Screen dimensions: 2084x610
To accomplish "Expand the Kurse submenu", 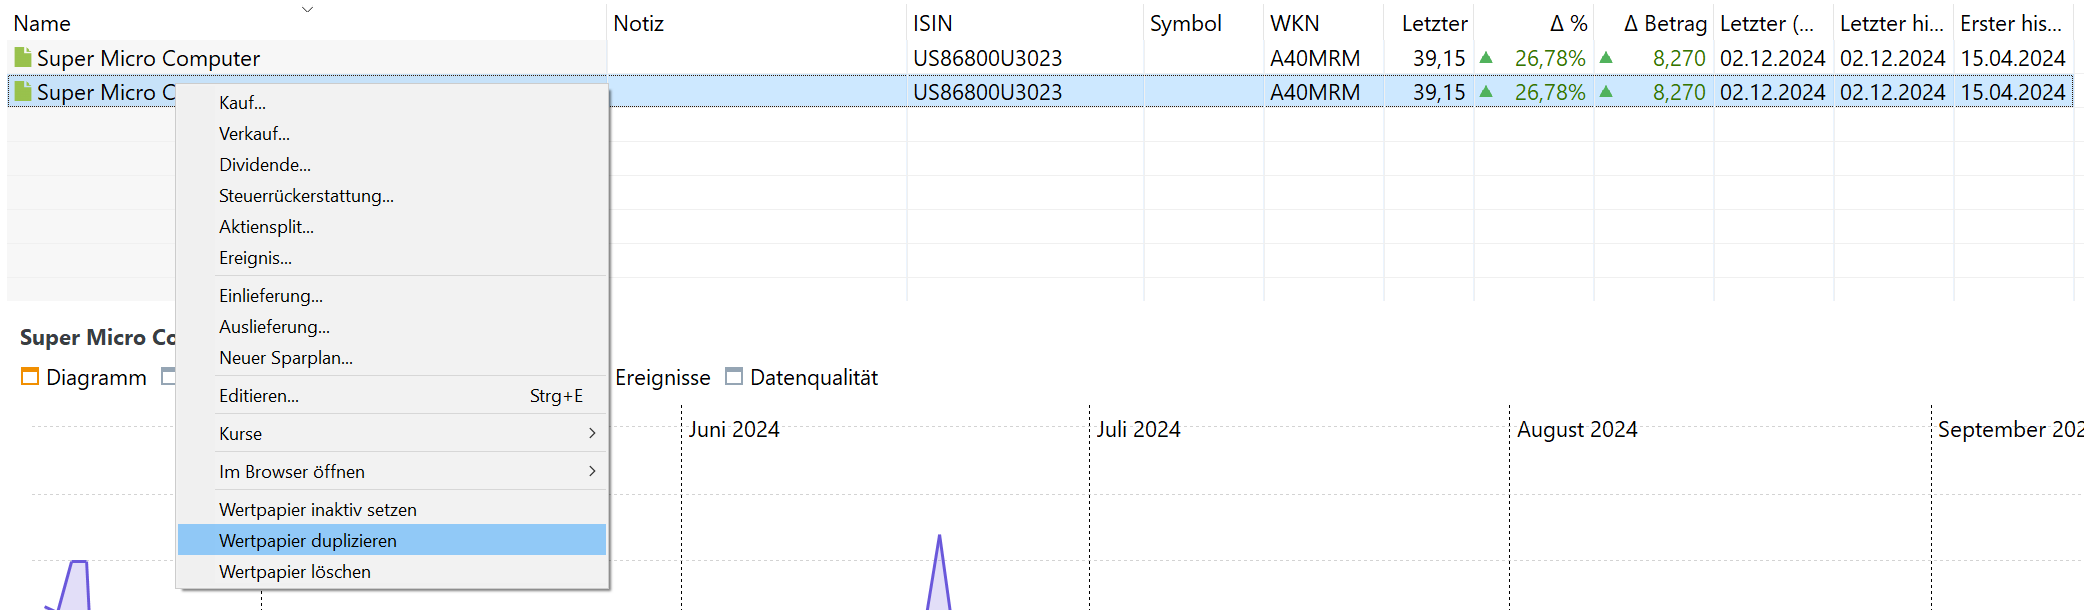I will click(592, 433).
